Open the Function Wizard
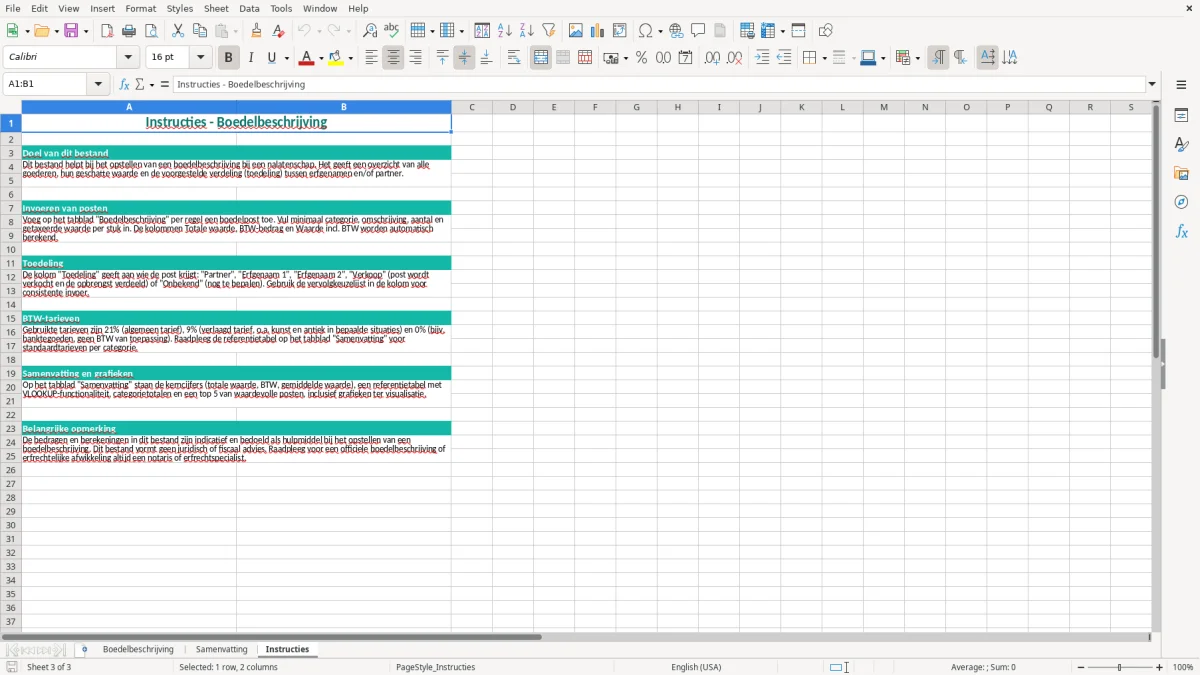 (124, 84)
